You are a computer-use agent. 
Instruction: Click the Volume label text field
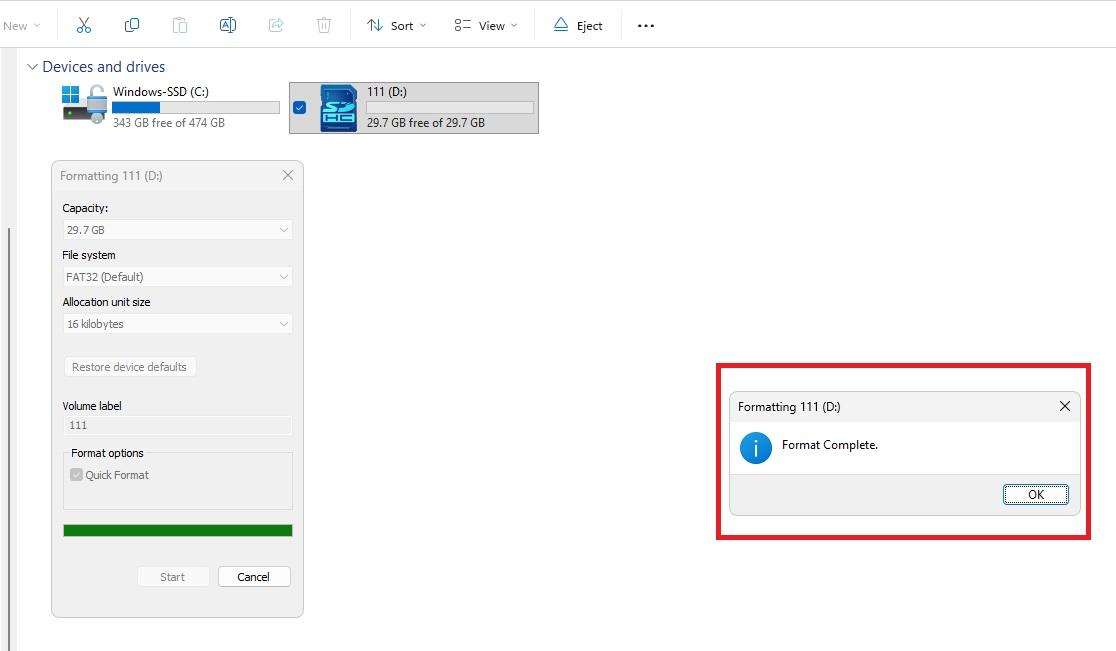point(177,425)
